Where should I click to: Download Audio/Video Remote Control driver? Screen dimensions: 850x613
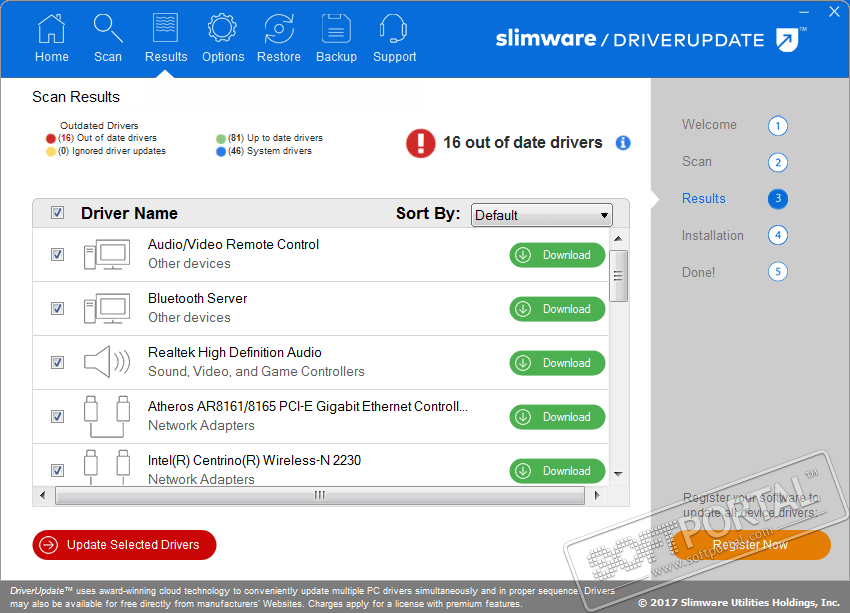pos(557,255)
